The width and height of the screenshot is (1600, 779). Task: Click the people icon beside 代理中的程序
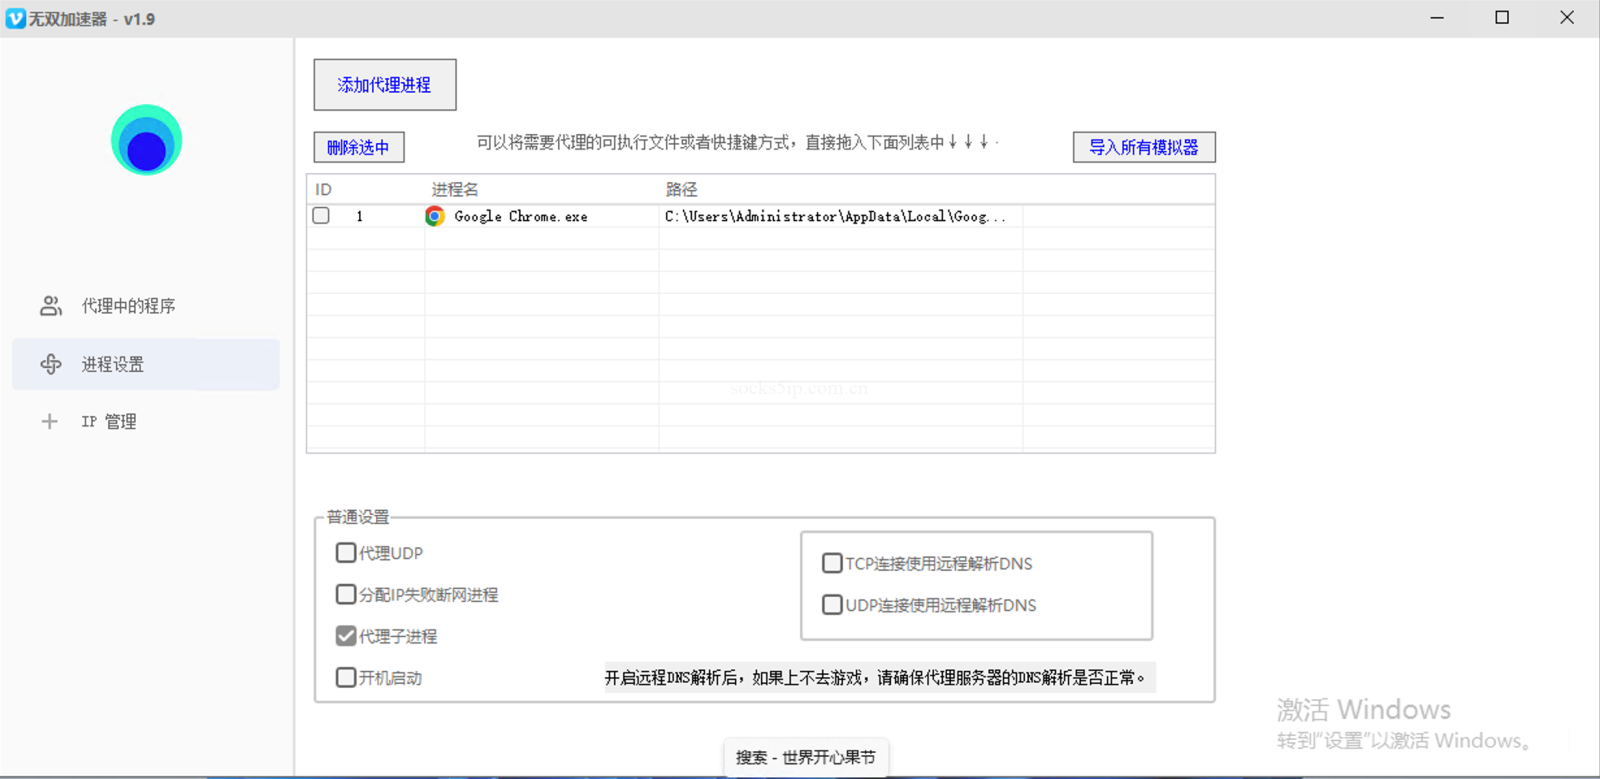[x=51, y=306]
